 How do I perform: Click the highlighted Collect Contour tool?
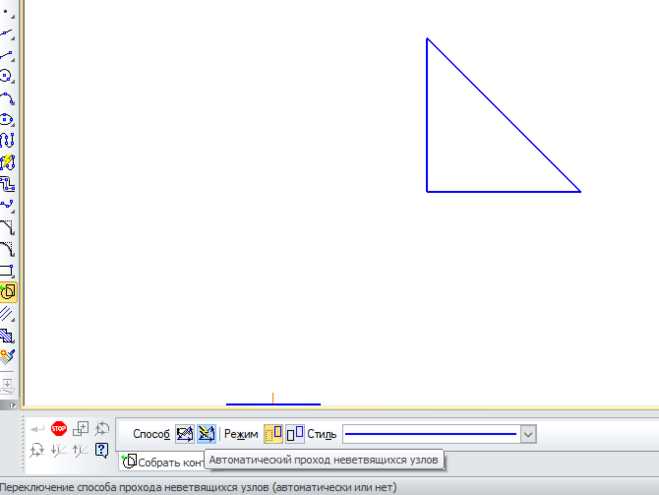point(8,292)
